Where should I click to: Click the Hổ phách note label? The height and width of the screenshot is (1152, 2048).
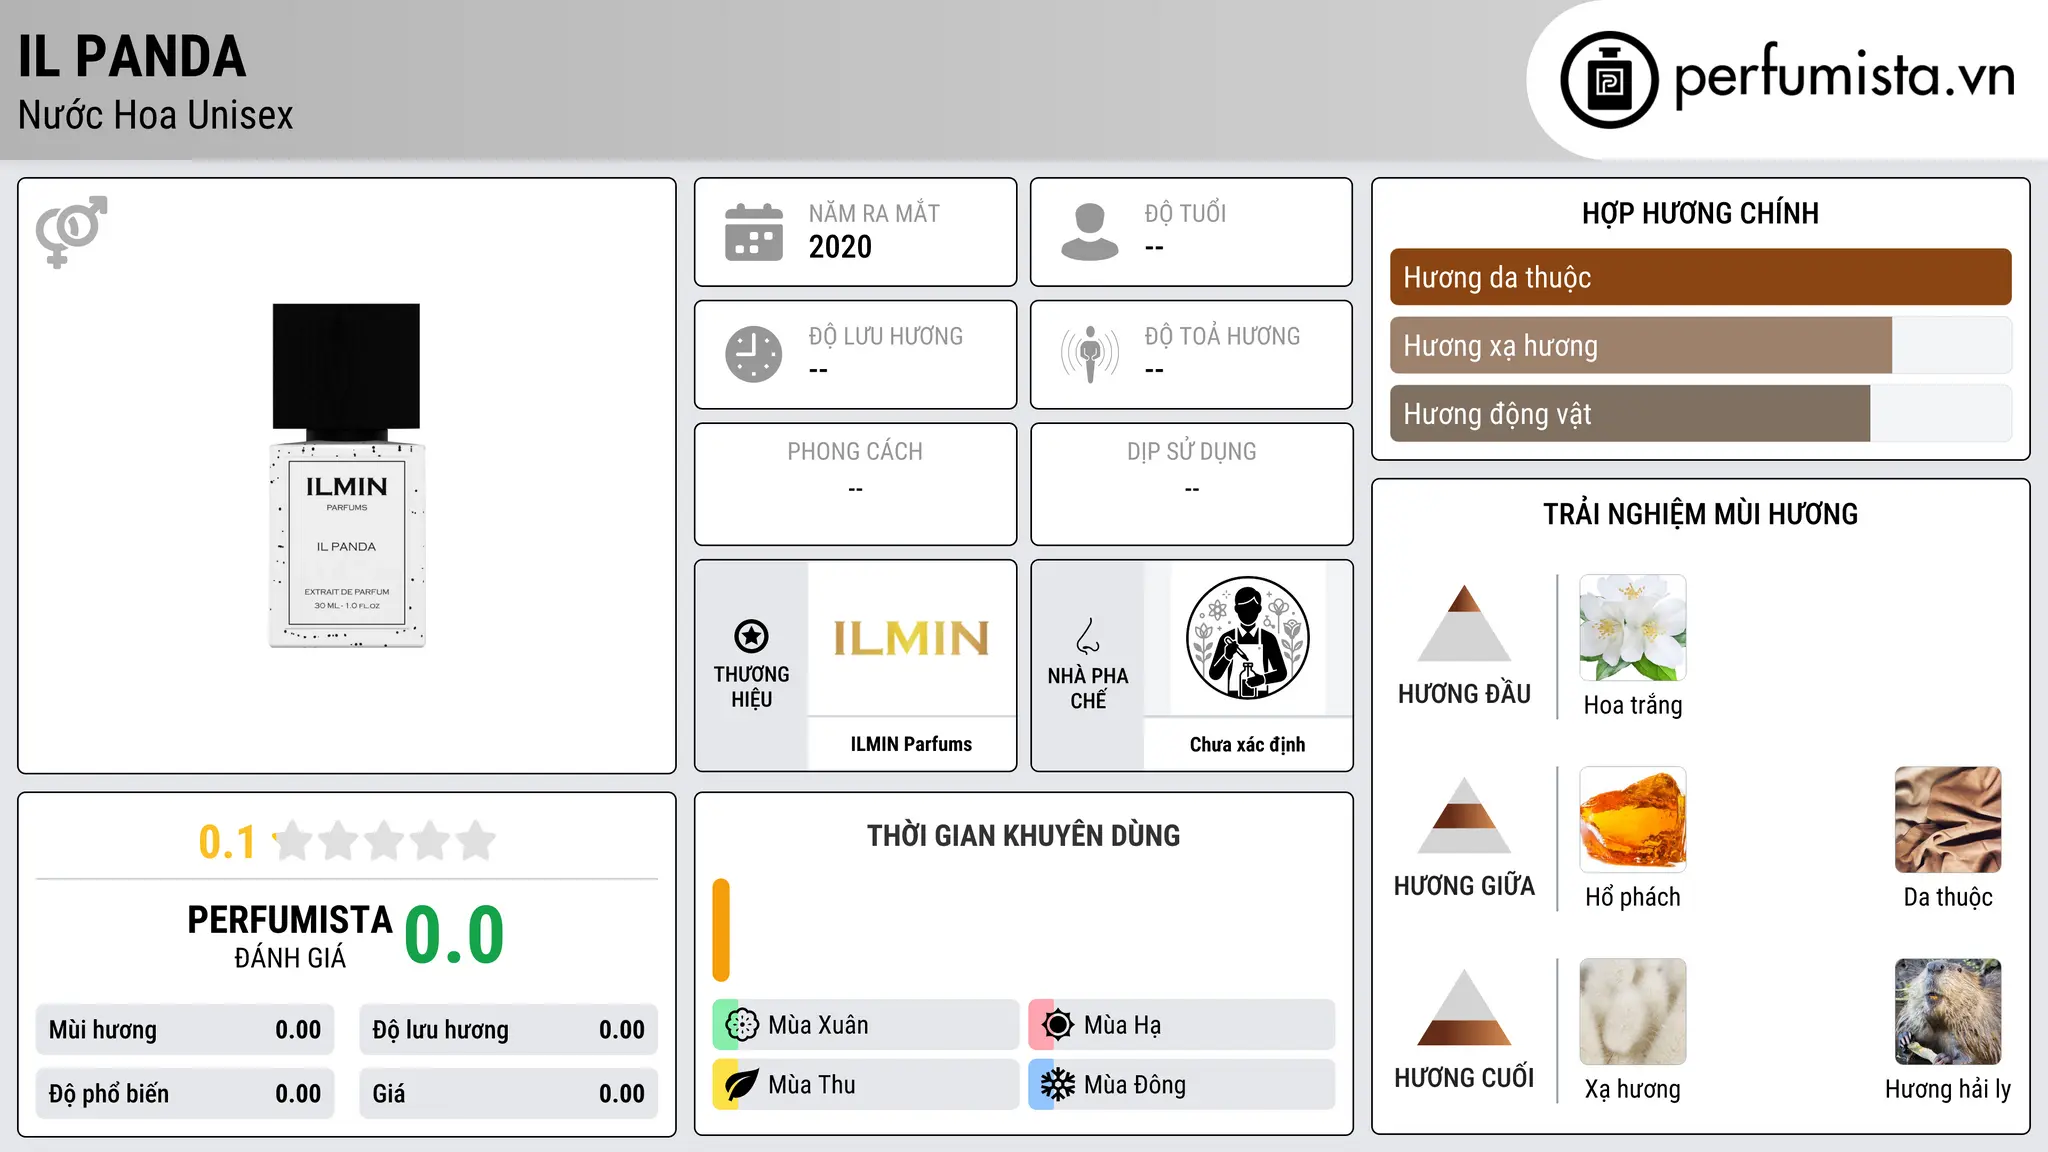click(x=1633, y=897)
